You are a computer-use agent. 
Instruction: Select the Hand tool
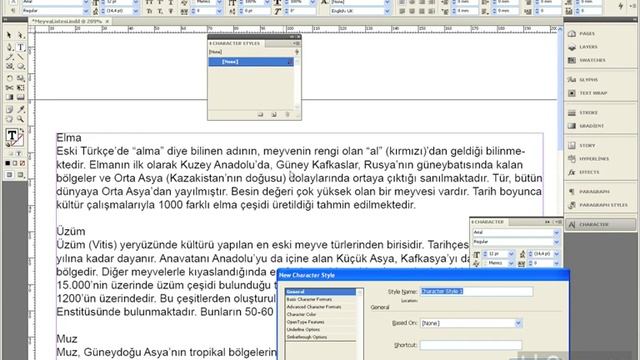tap(9, 119)
